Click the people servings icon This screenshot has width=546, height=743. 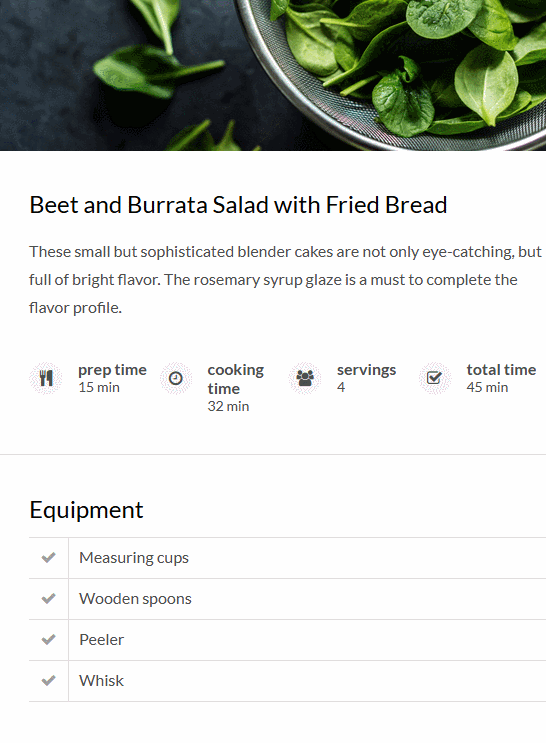[x=305, y=378]
